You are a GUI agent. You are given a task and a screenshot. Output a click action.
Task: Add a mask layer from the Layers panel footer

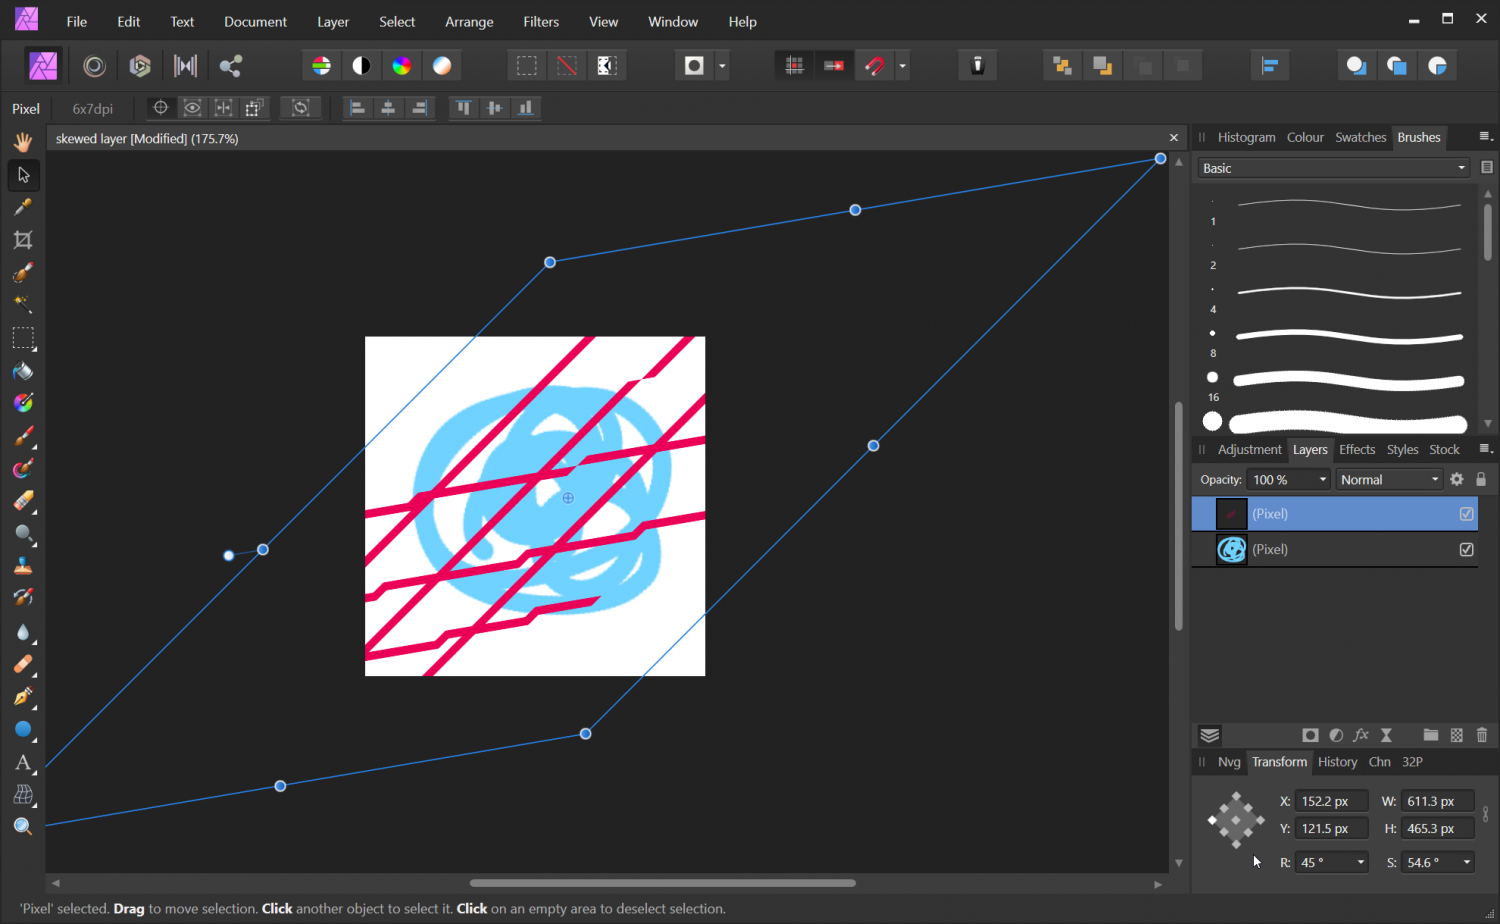click(1310, 735)
